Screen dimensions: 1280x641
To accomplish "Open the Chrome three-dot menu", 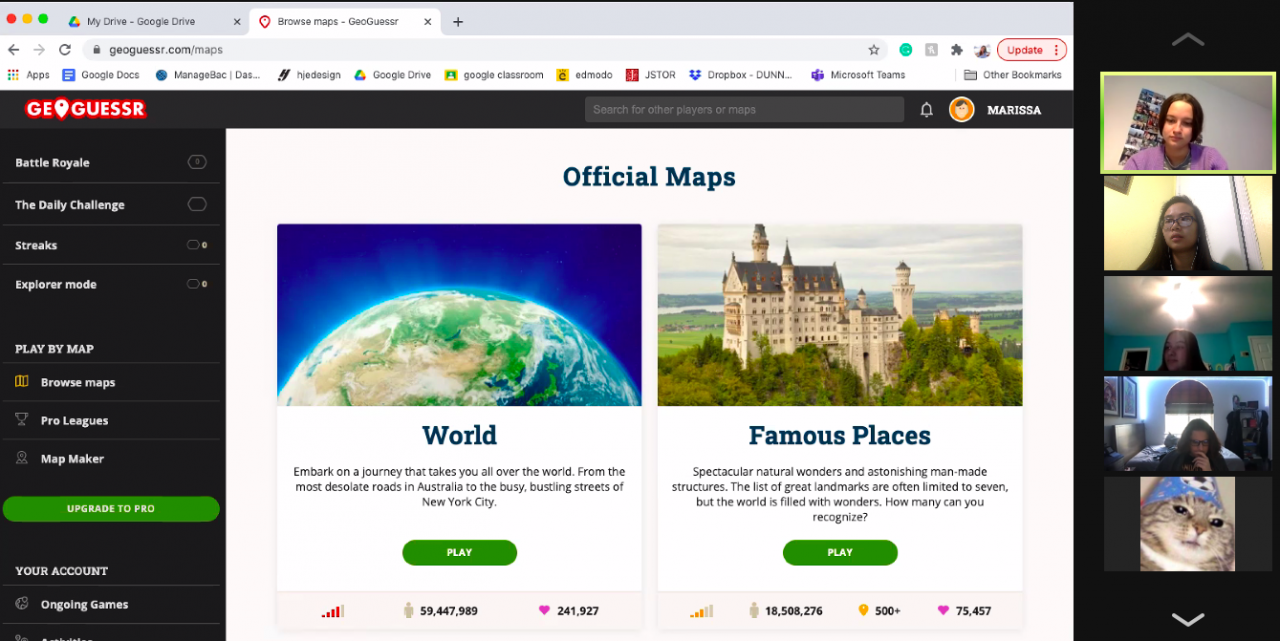I will [x=1056, y=50].
